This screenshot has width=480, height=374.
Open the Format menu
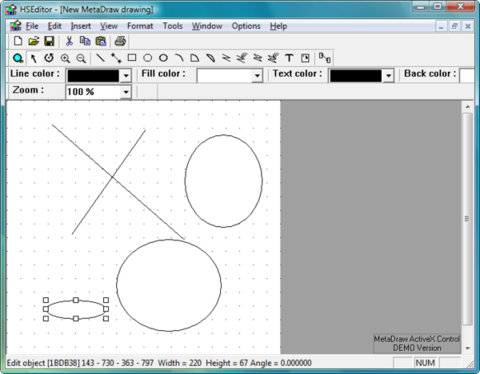pos(140,26)
